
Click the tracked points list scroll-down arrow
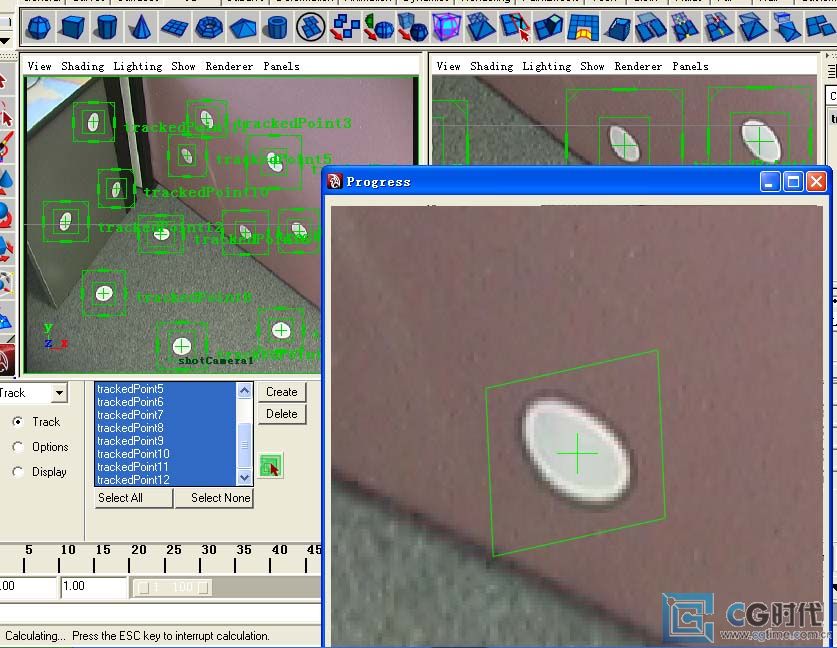coord(244,478)
